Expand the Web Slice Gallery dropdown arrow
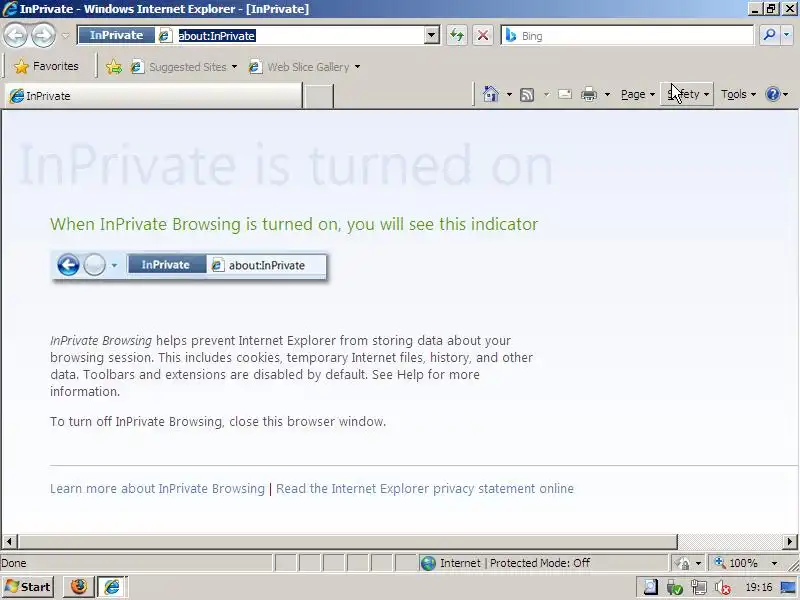Screen dimensions: 800x600 pos(357,67)
